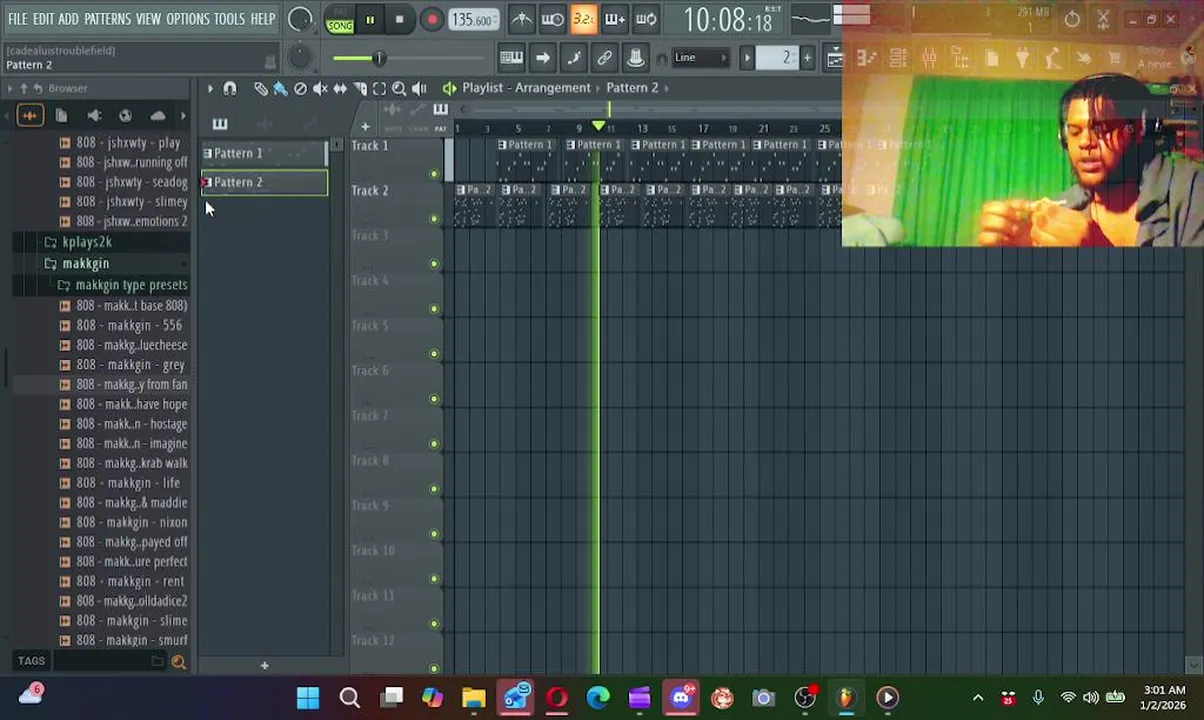Toggle the loop recording icon
Image resolution: width=1204 pixels, height=720 pixels.
(x=646, y=19)
